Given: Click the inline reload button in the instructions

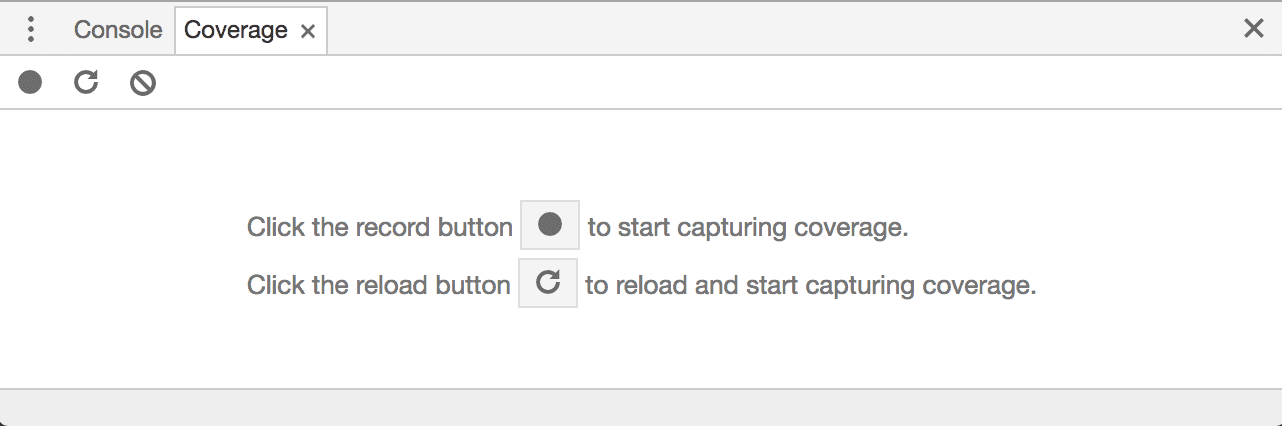Looking at the screenshot, I should 548,283.
